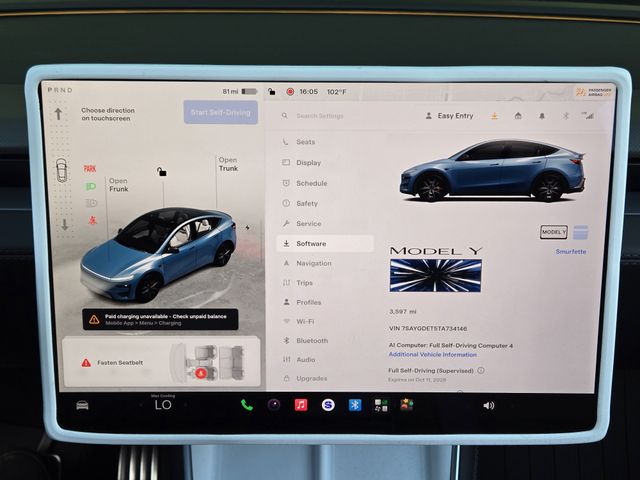This screenshot has height=480, width=640.
Task: Open the Apple Music app
Action: click(x=301, y=404)
